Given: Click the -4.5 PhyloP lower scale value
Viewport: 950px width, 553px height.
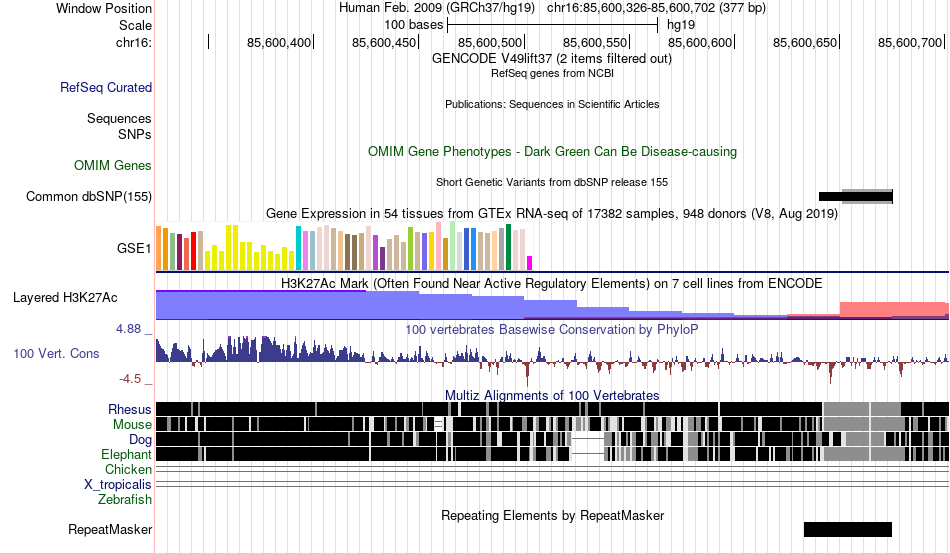Looking at the screenshot, I should [x=130, y=379].
